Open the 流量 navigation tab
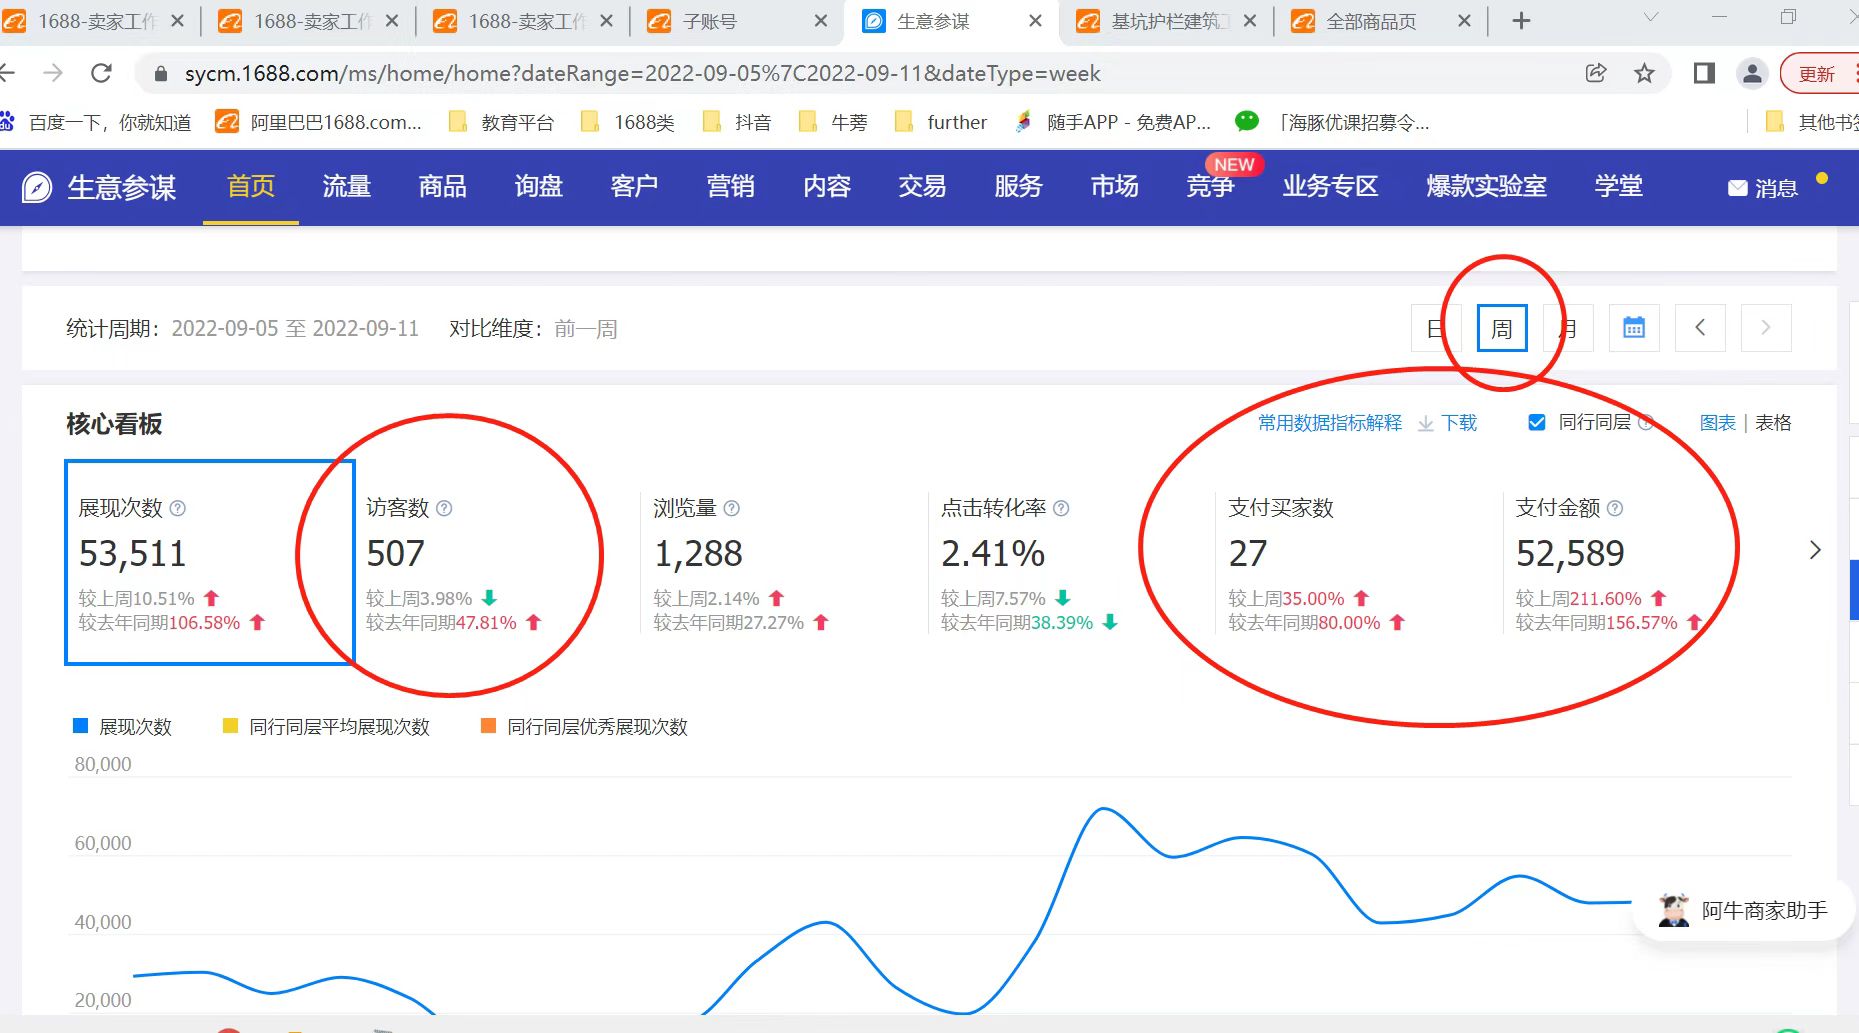The image size is (1859, 1033). point(347,187)
